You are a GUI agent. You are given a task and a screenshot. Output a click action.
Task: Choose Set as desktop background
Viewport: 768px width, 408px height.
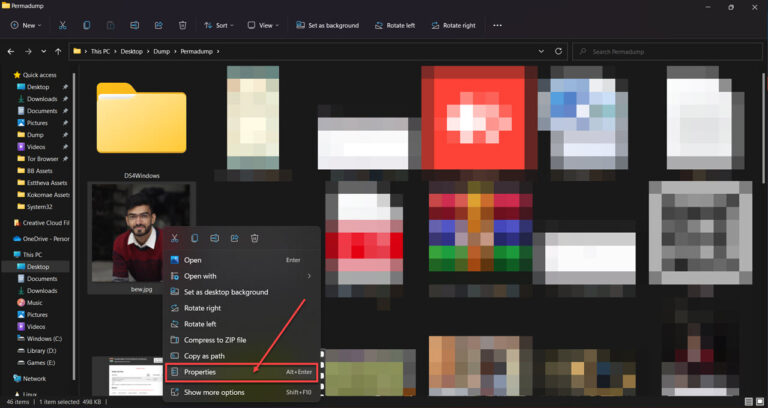pos(241,292)
